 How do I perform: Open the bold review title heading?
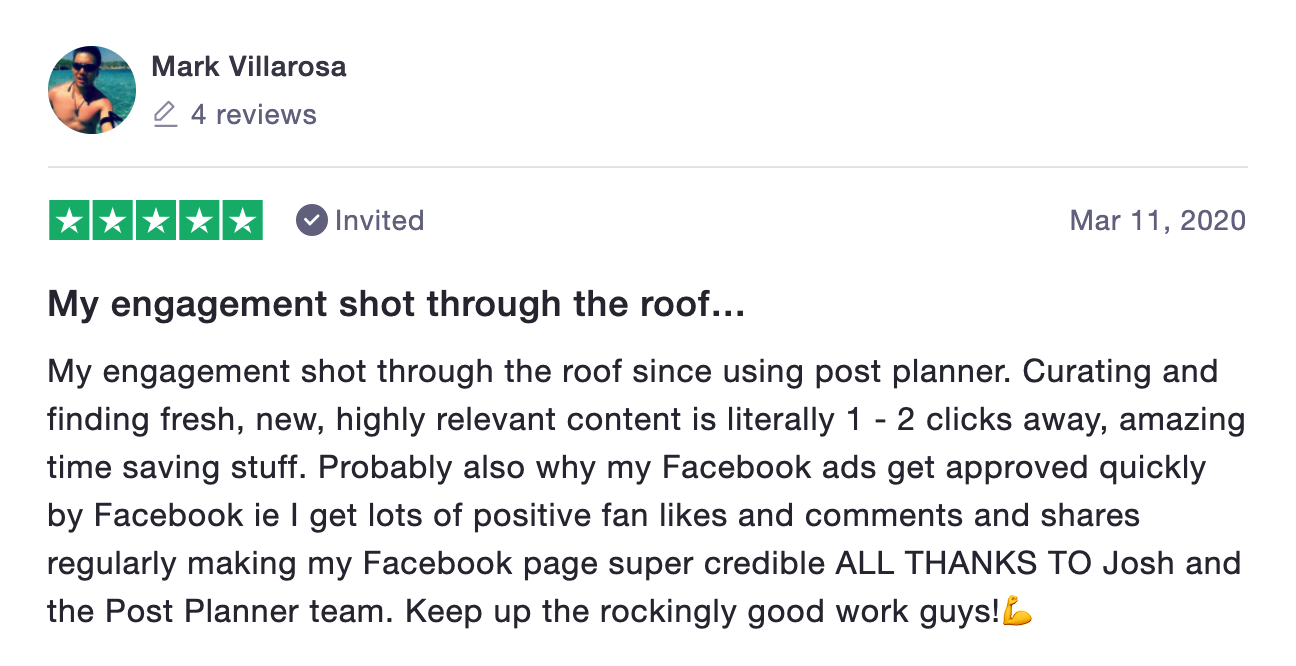click(397, 305)
